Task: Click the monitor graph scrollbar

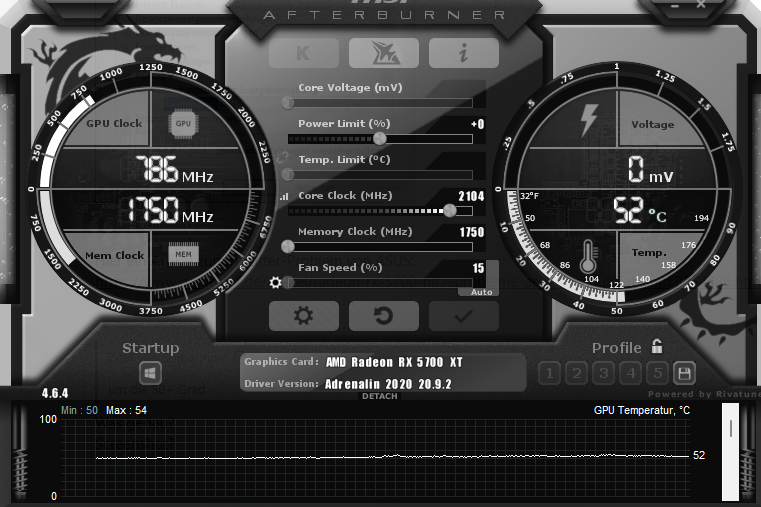Action: point(730,451)
